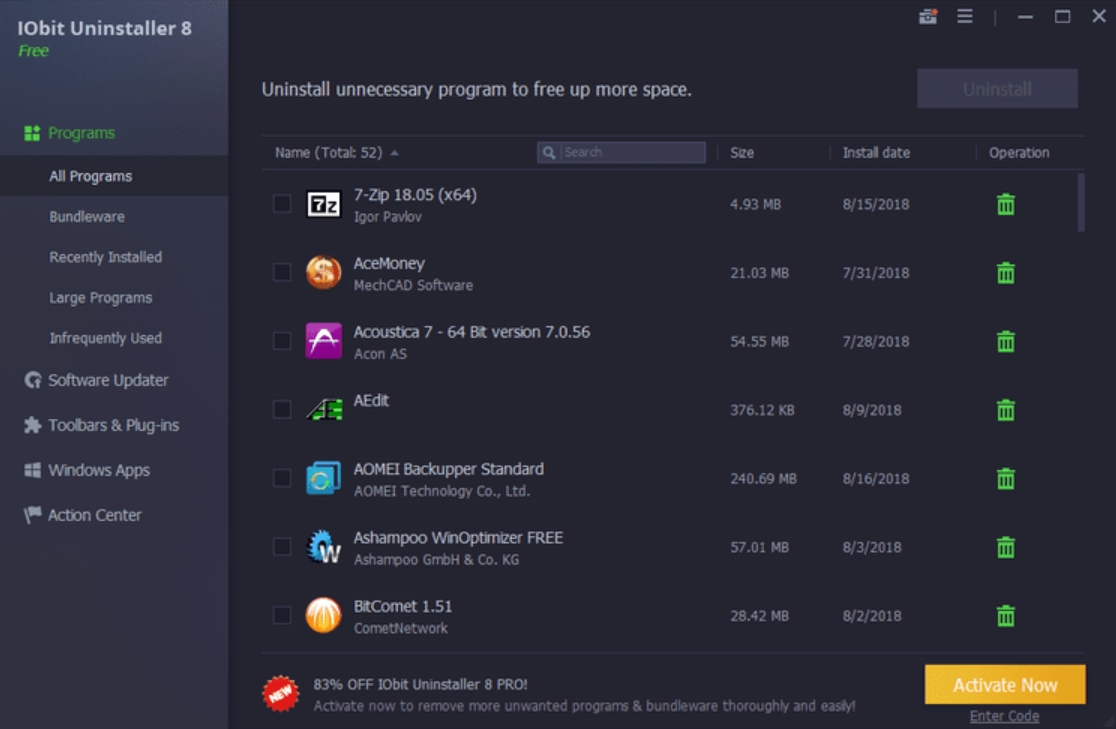This screenshot has height=729, width=1116.
Task: Tick the checkbox for AceMoney
Action: pos(283,272)
